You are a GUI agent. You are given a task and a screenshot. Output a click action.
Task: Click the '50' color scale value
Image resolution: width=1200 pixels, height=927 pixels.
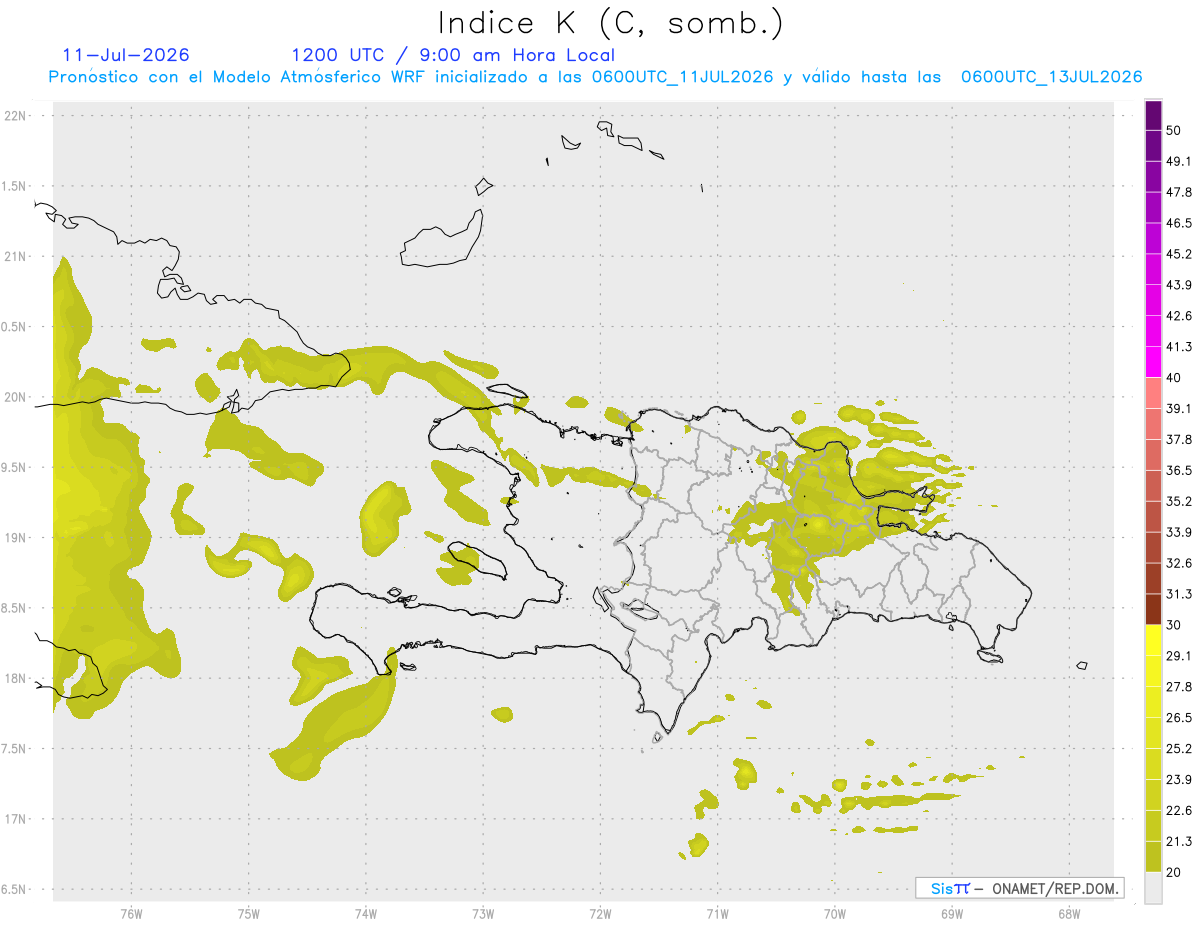click(1174, 131)
